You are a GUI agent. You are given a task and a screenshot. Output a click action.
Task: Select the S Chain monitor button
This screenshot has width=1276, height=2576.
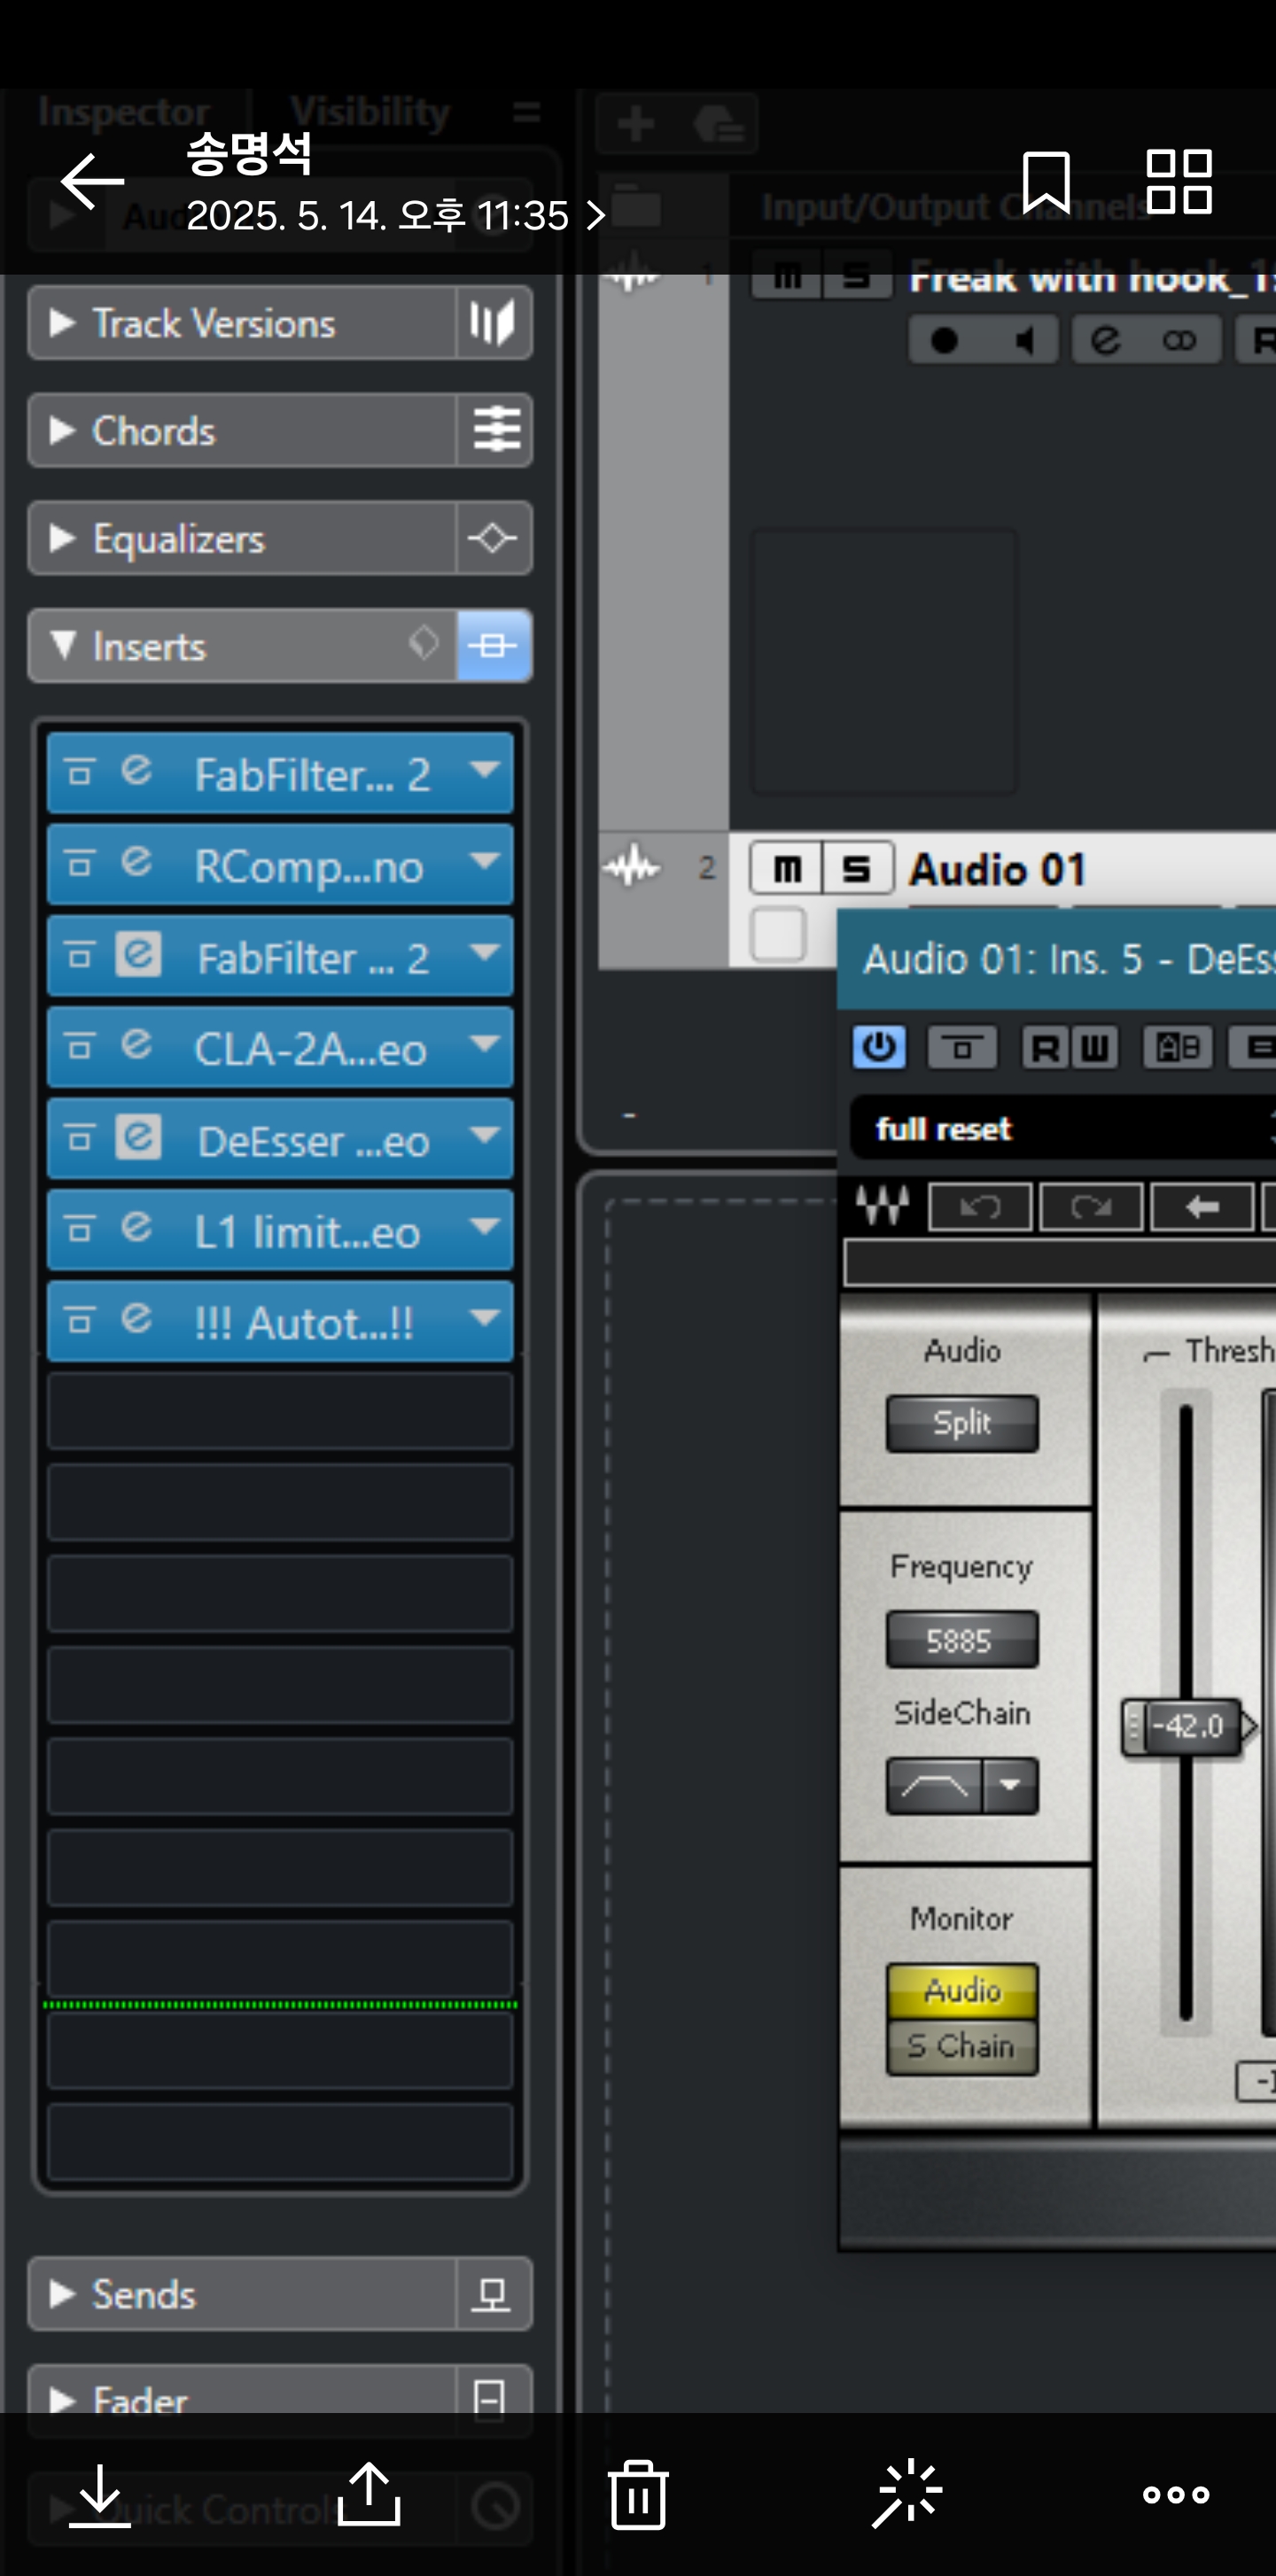(962, 2047)
